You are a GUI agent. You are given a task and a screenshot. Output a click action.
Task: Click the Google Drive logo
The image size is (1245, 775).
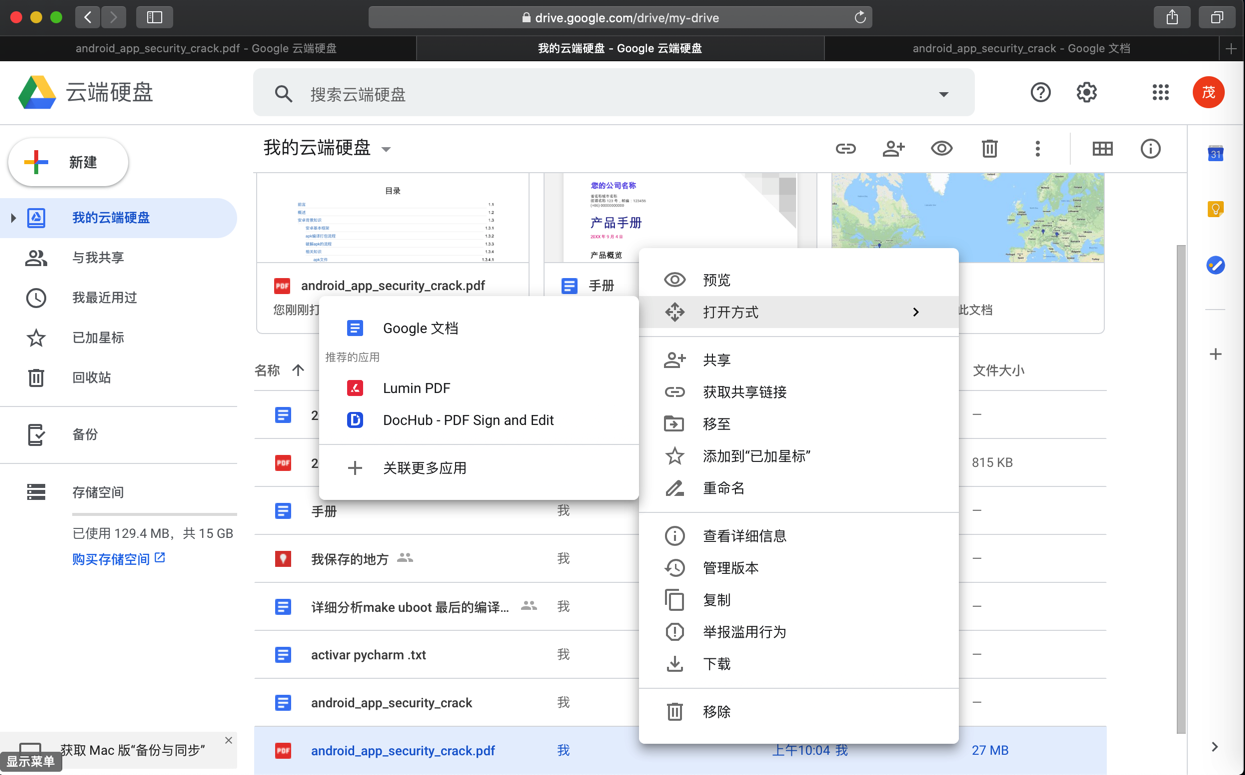click(x=37, y=93)
